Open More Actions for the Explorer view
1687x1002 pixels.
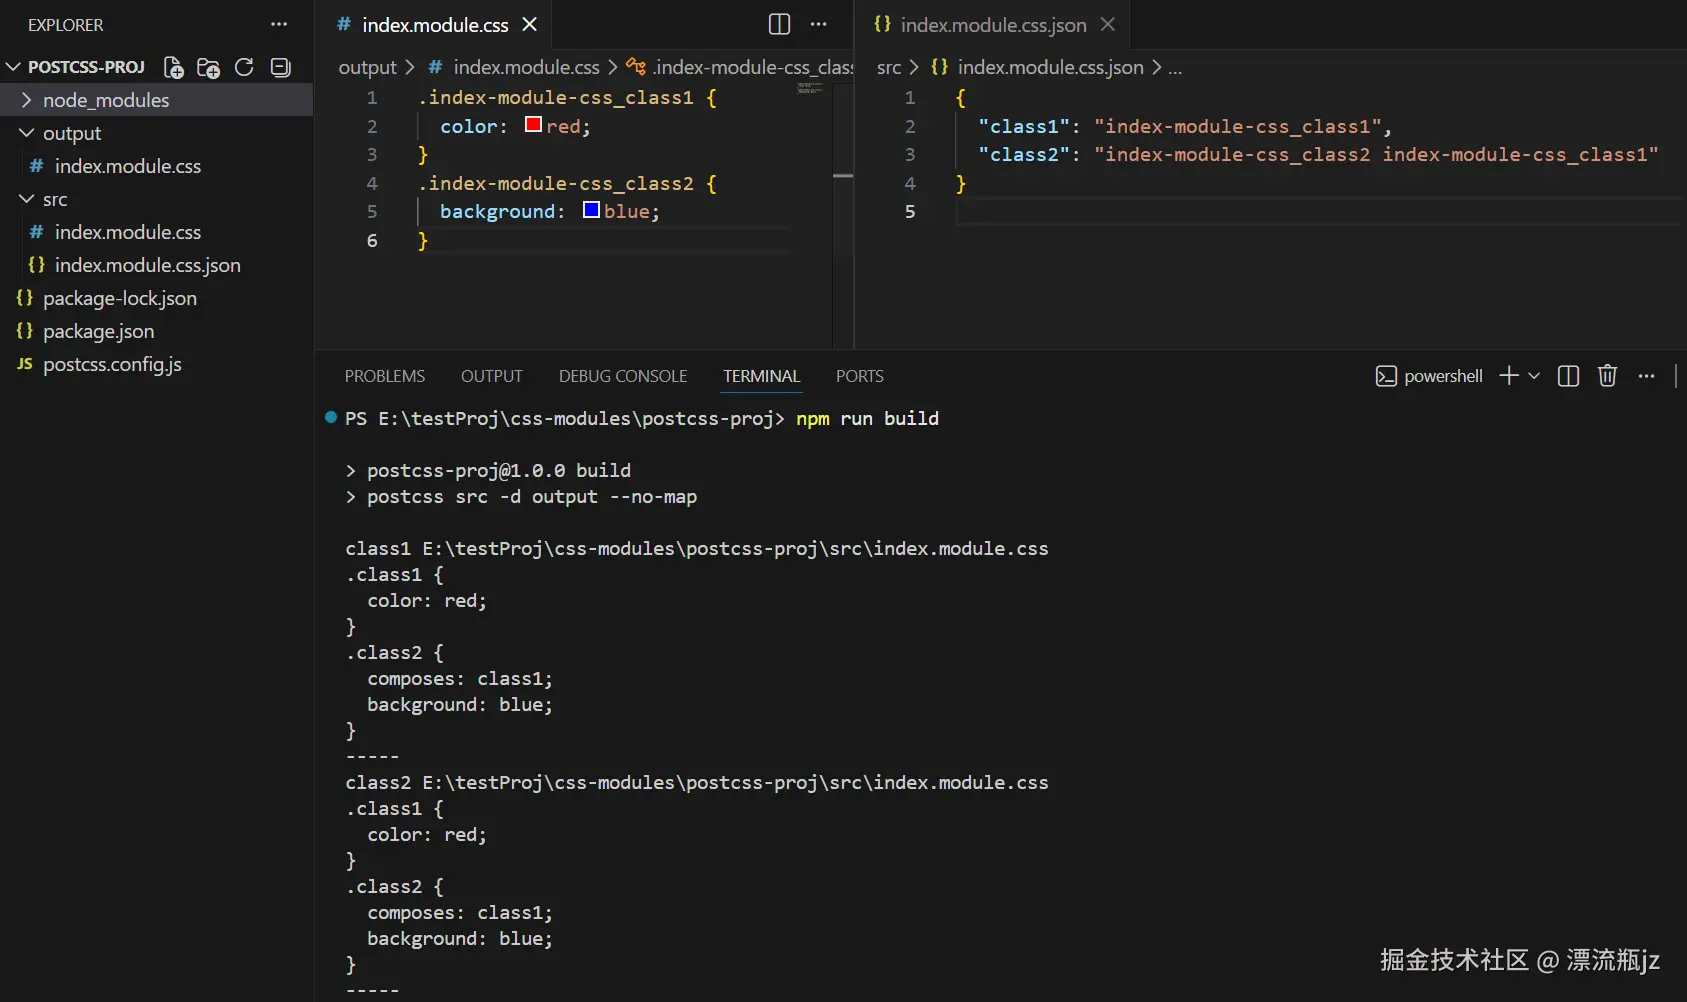(x=277, y=24)
